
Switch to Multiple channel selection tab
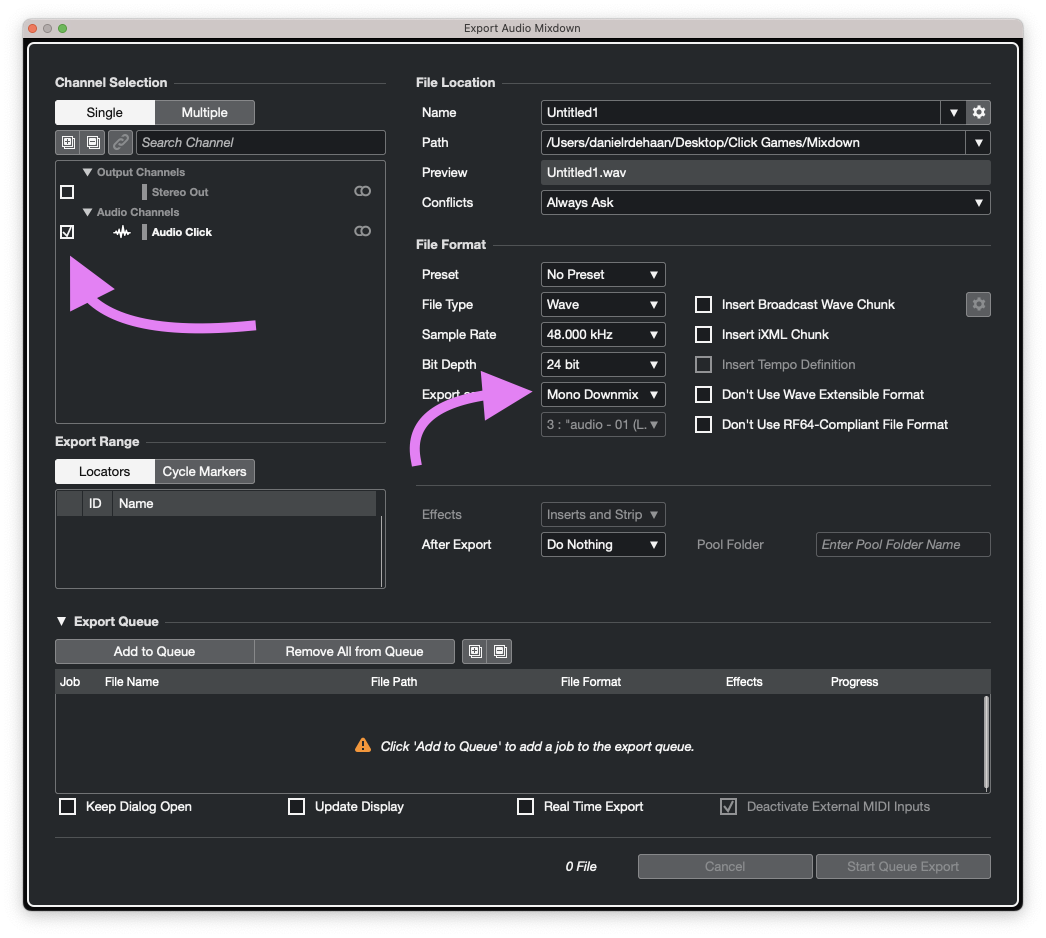(204, 112)
